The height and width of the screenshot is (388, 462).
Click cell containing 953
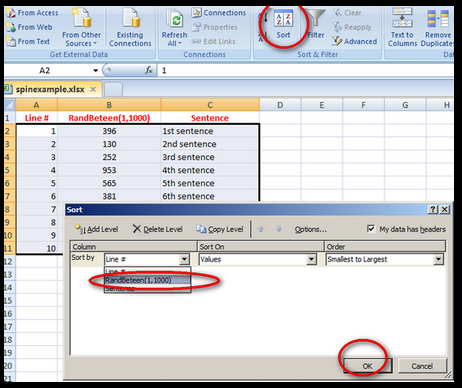coord(109,170)
